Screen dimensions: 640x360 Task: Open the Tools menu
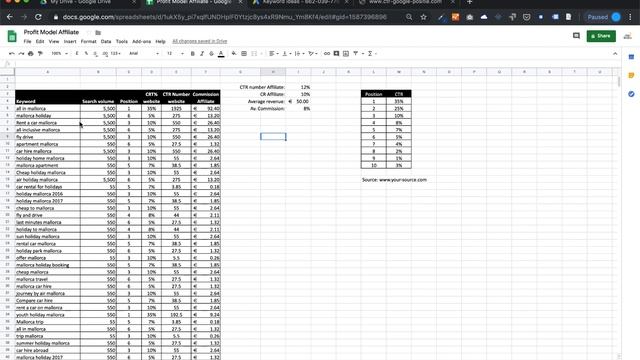(x=122, y=41)
